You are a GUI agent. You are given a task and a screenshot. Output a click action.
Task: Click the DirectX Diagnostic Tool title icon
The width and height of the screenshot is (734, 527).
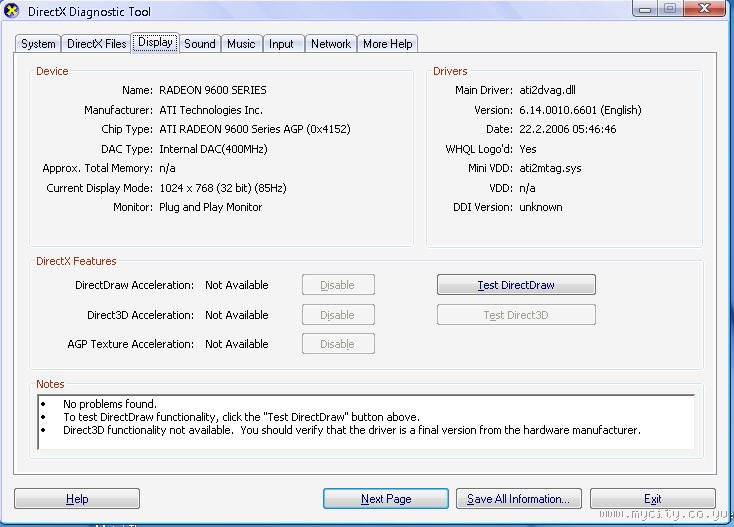point(11,10)
